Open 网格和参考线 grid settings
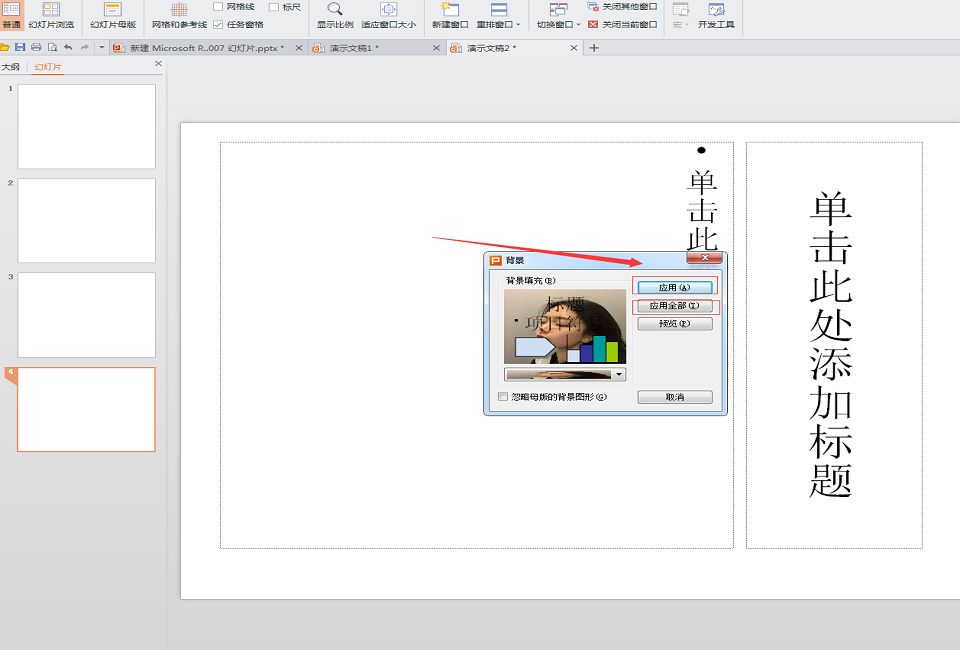Screen dimensions: 960x650 (179, 15)
